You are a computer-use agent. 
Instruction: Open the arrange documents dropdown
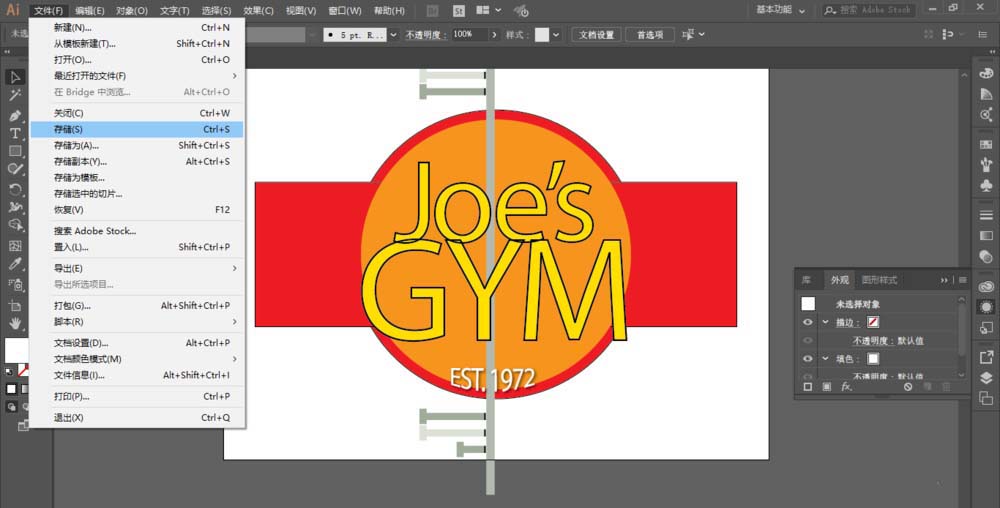click(489, 11)
